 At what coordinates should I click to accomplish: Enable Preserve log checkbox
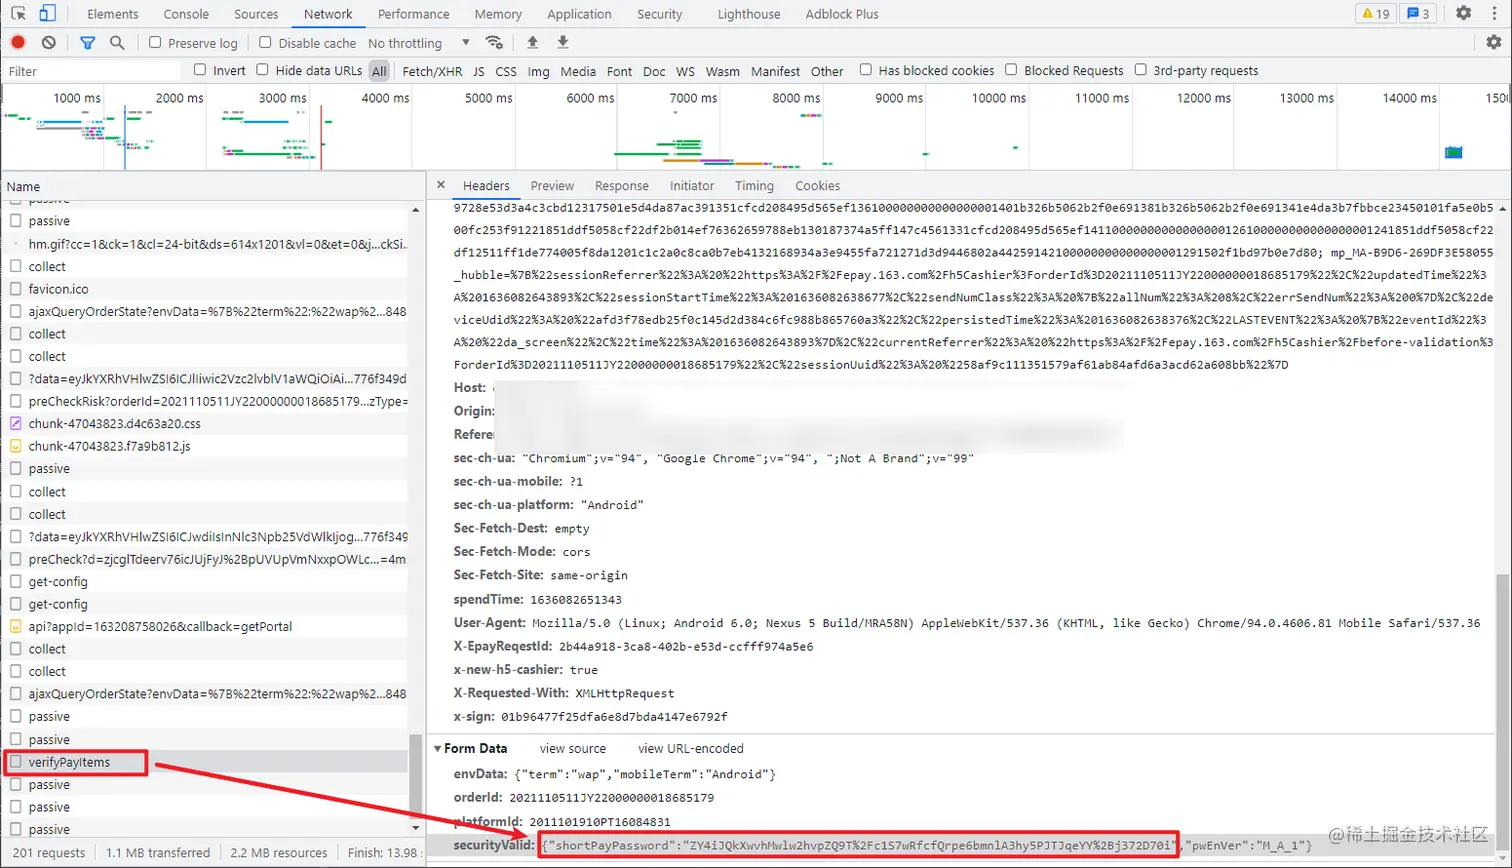[155, 43]
